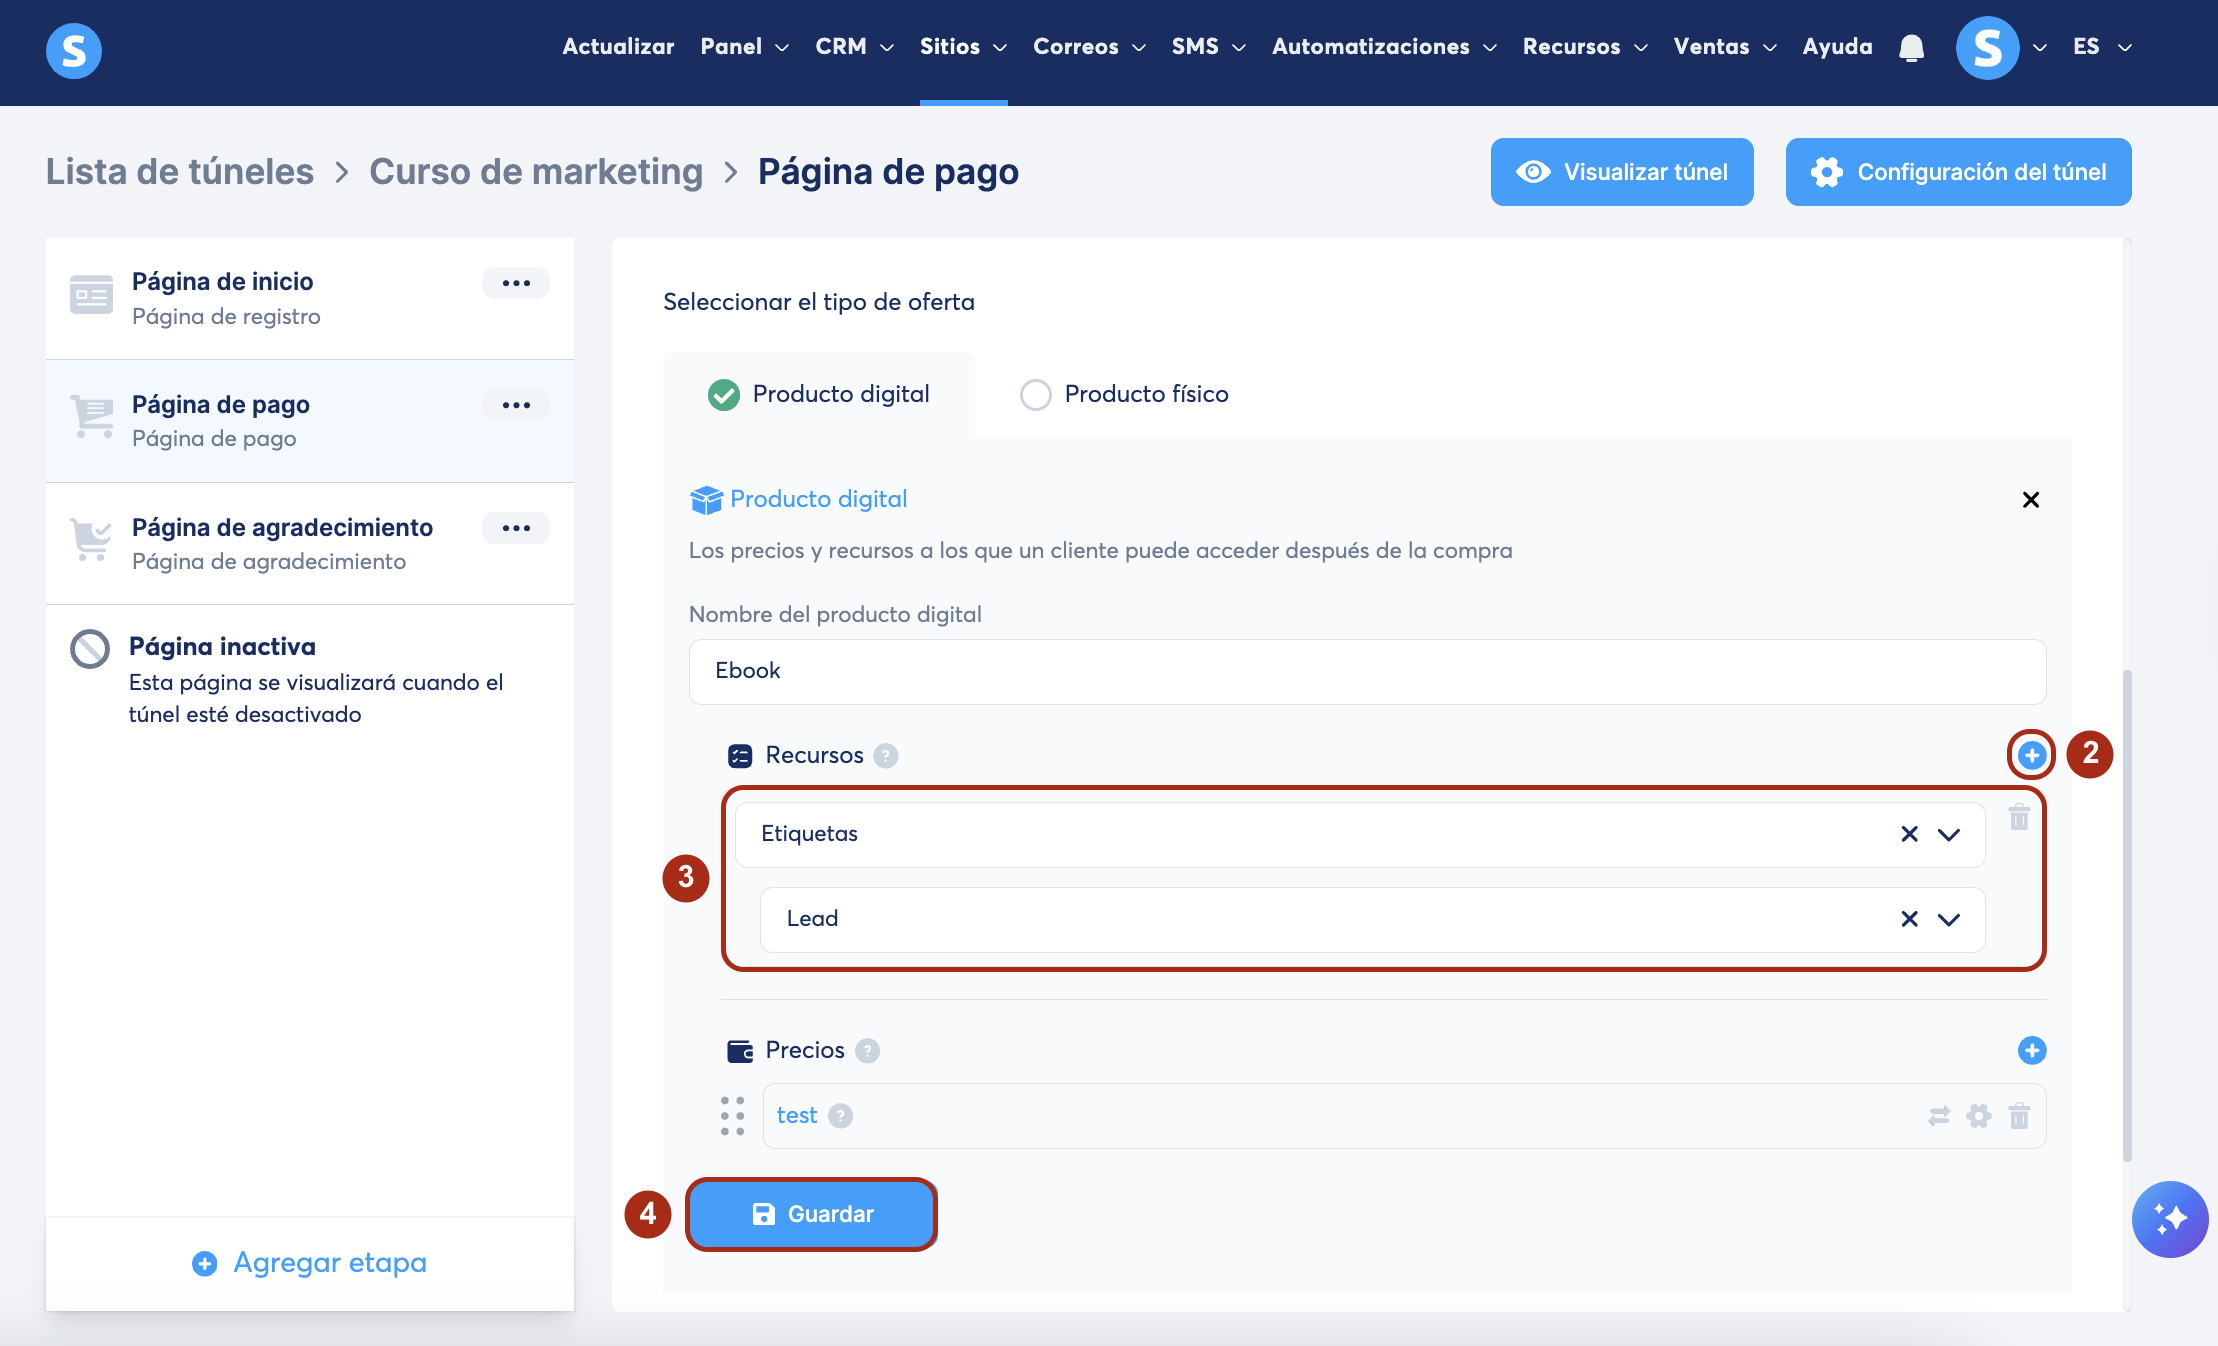Click the Ebook product name field
The height and width of the screenshot is (1346, 2218).
(1366, 671)
